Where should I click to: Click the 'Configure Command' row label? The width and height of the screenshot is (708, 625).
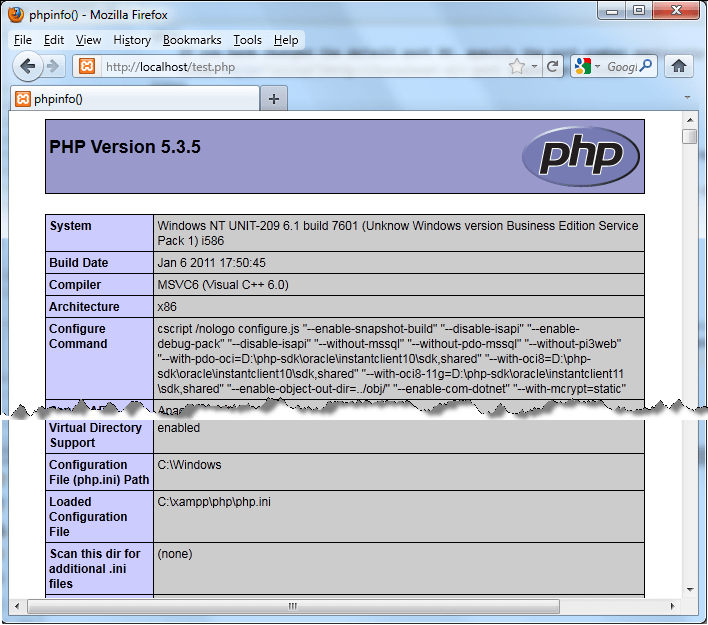click(x=78, y=336)
